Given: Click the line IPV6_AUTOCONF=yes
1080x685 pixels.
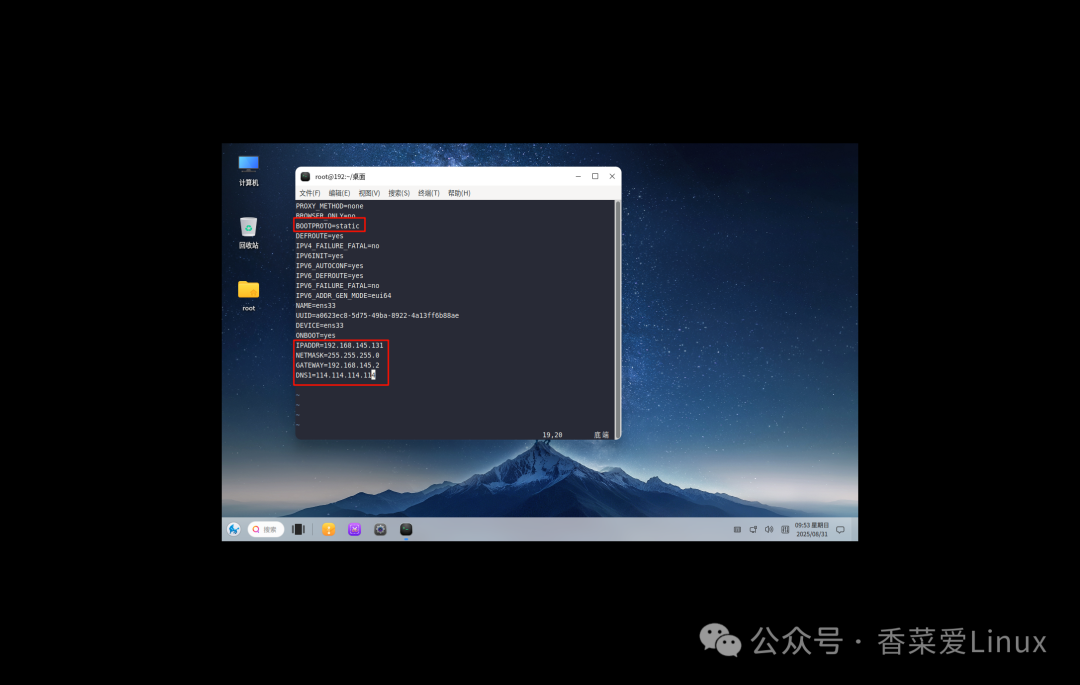Looking at the screenshot, I should (329, 266).
